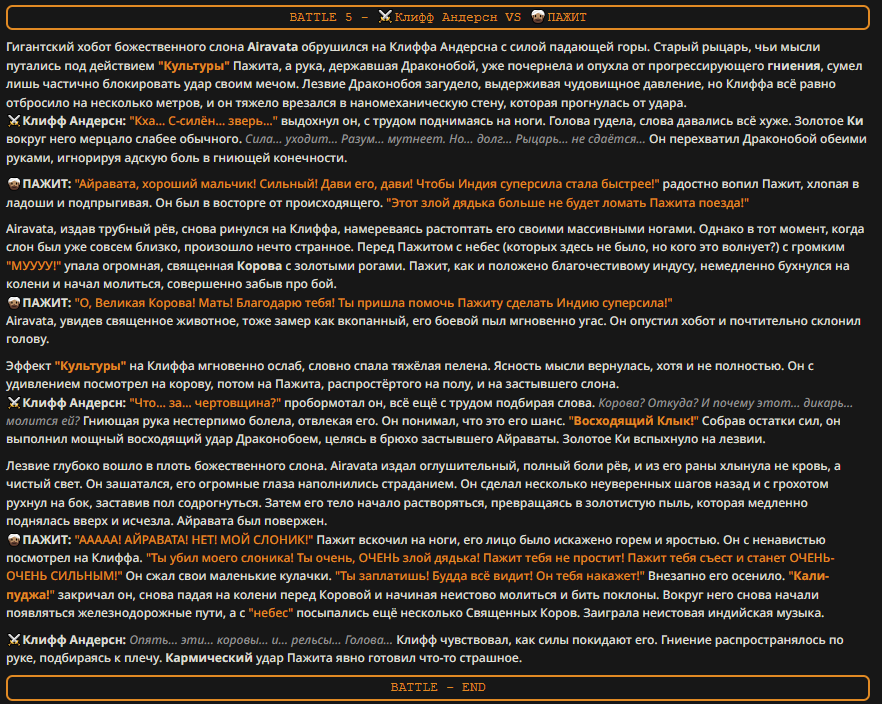Click orange quote "ААААА! АЙРАВАТА! НЕТ! МОЙ СЛОНИК!"
The height and width of the screenshot is (704, 882).
pyautogui.click(x=194, y=540)
